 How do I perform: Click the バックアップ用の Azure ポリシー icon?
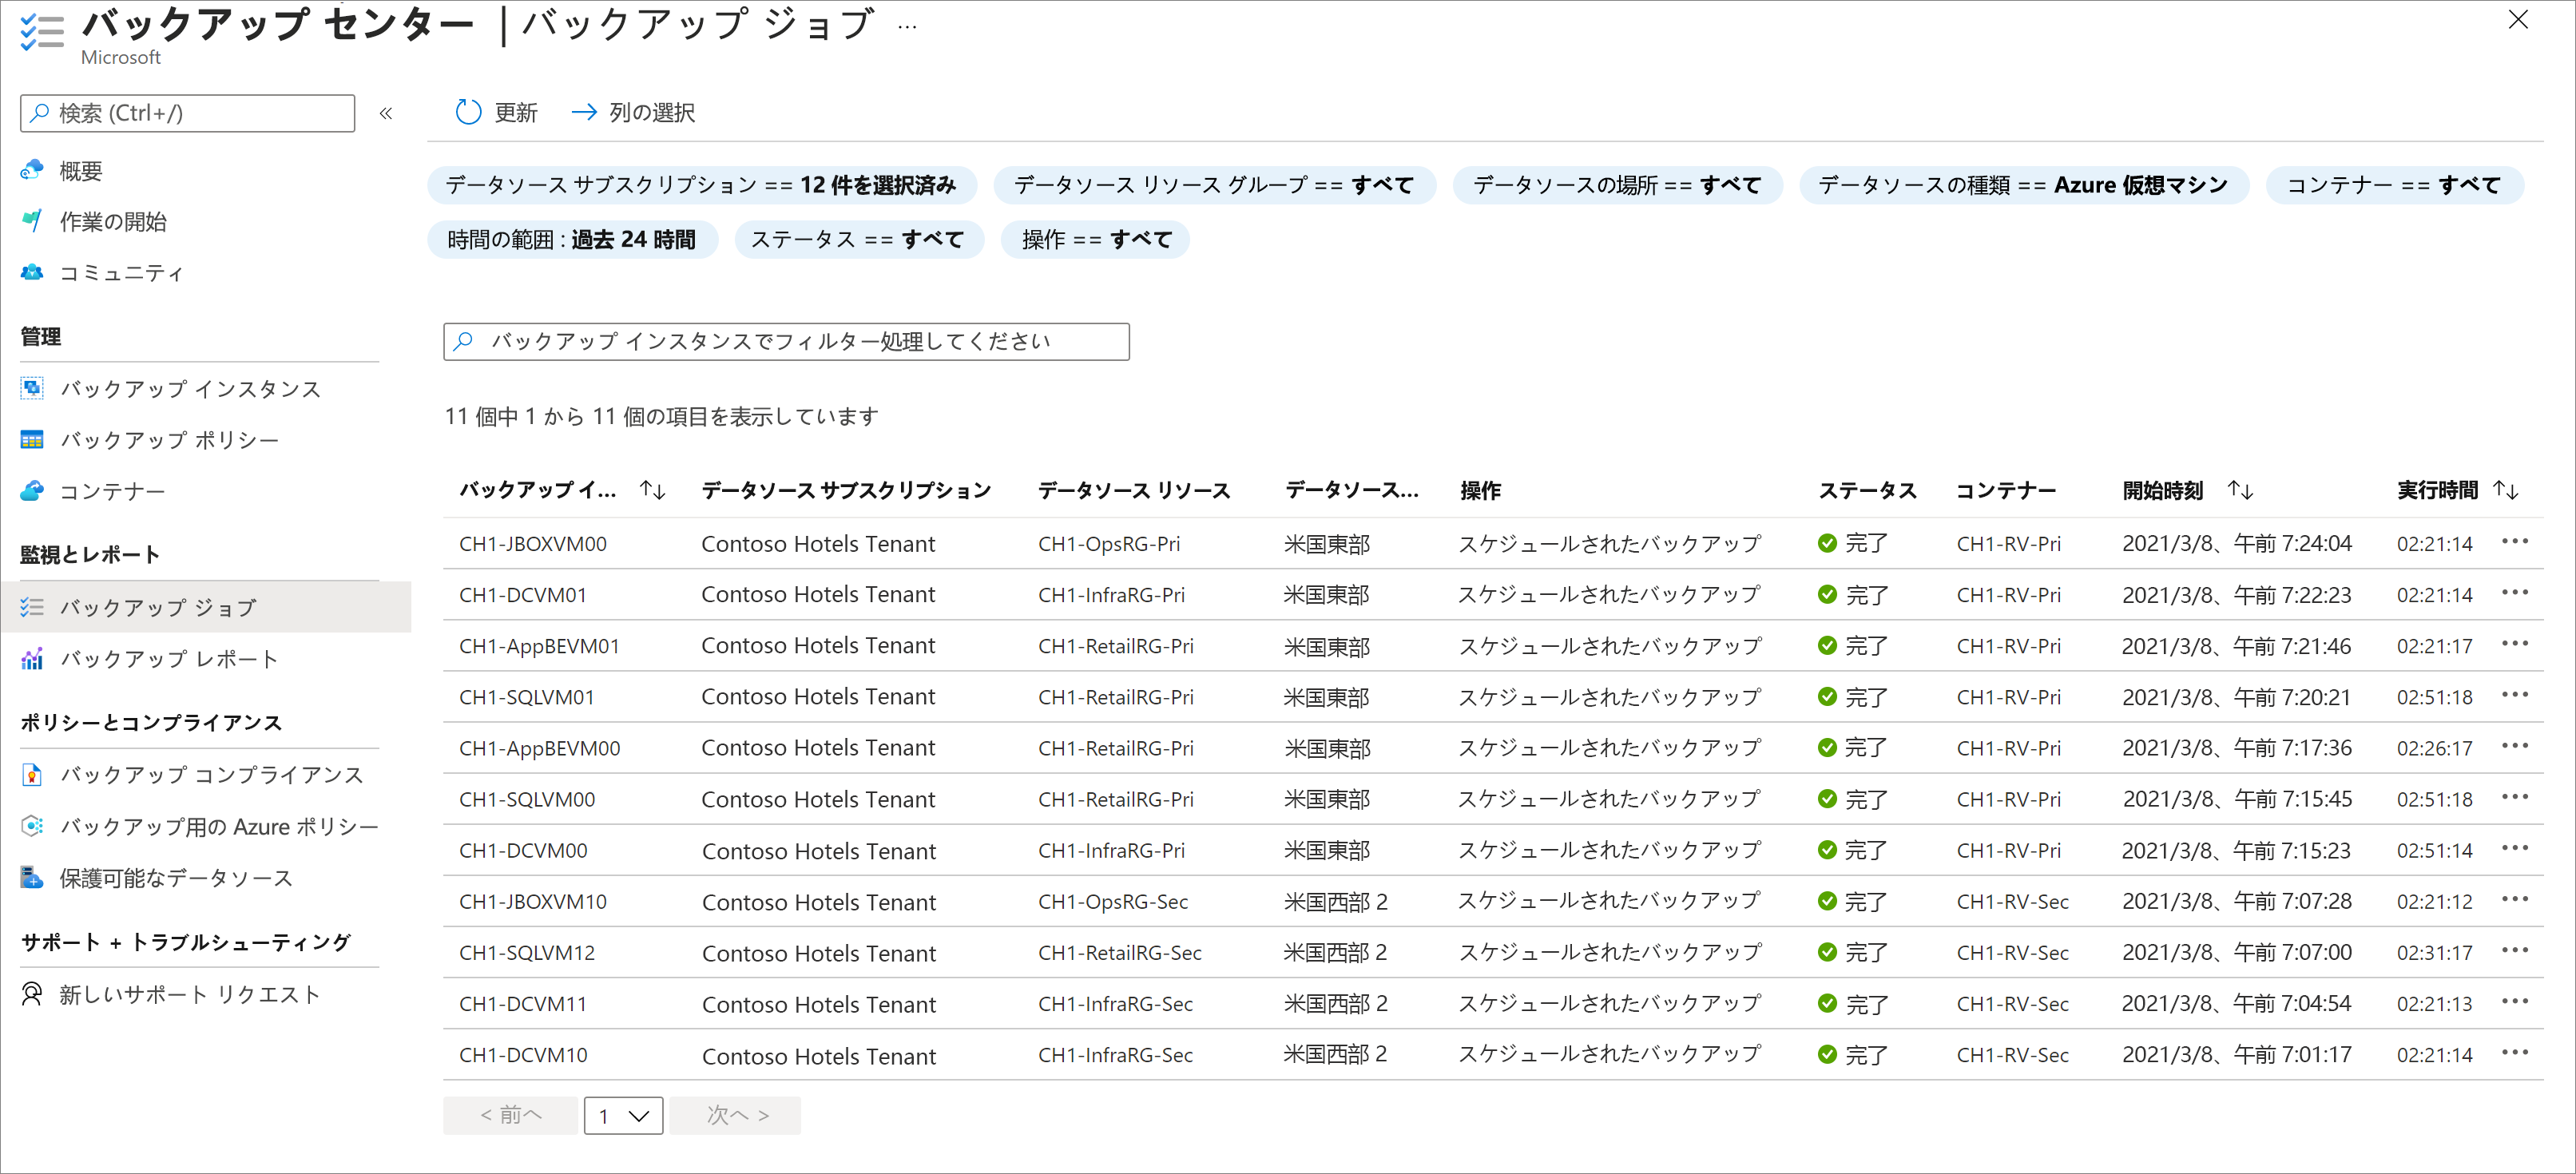(32, 826)
